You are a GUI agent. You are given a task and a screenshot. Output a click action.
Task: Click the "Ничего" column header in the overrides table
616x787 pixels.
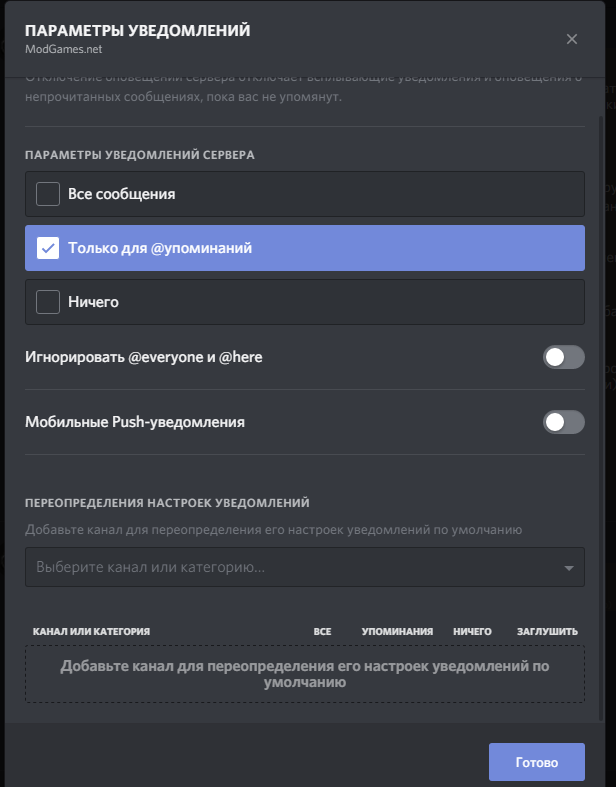click(472, 632)
